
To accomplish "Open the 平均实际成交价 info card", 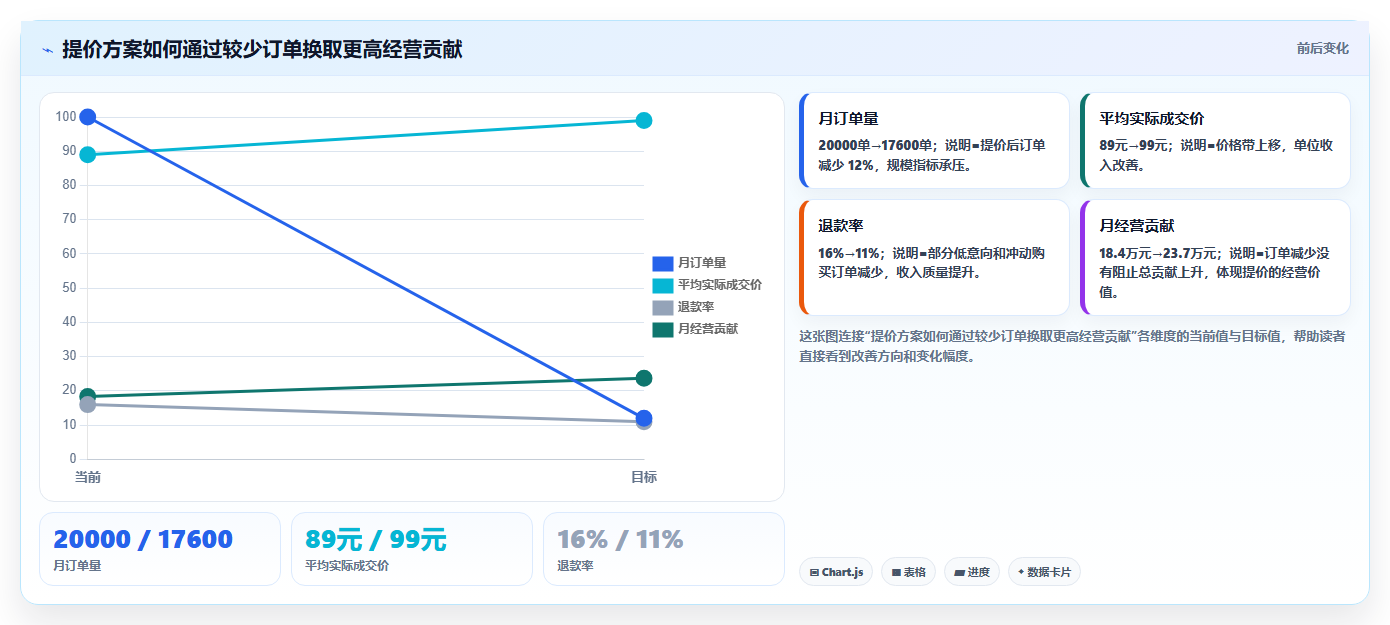I will point(1215,140).
